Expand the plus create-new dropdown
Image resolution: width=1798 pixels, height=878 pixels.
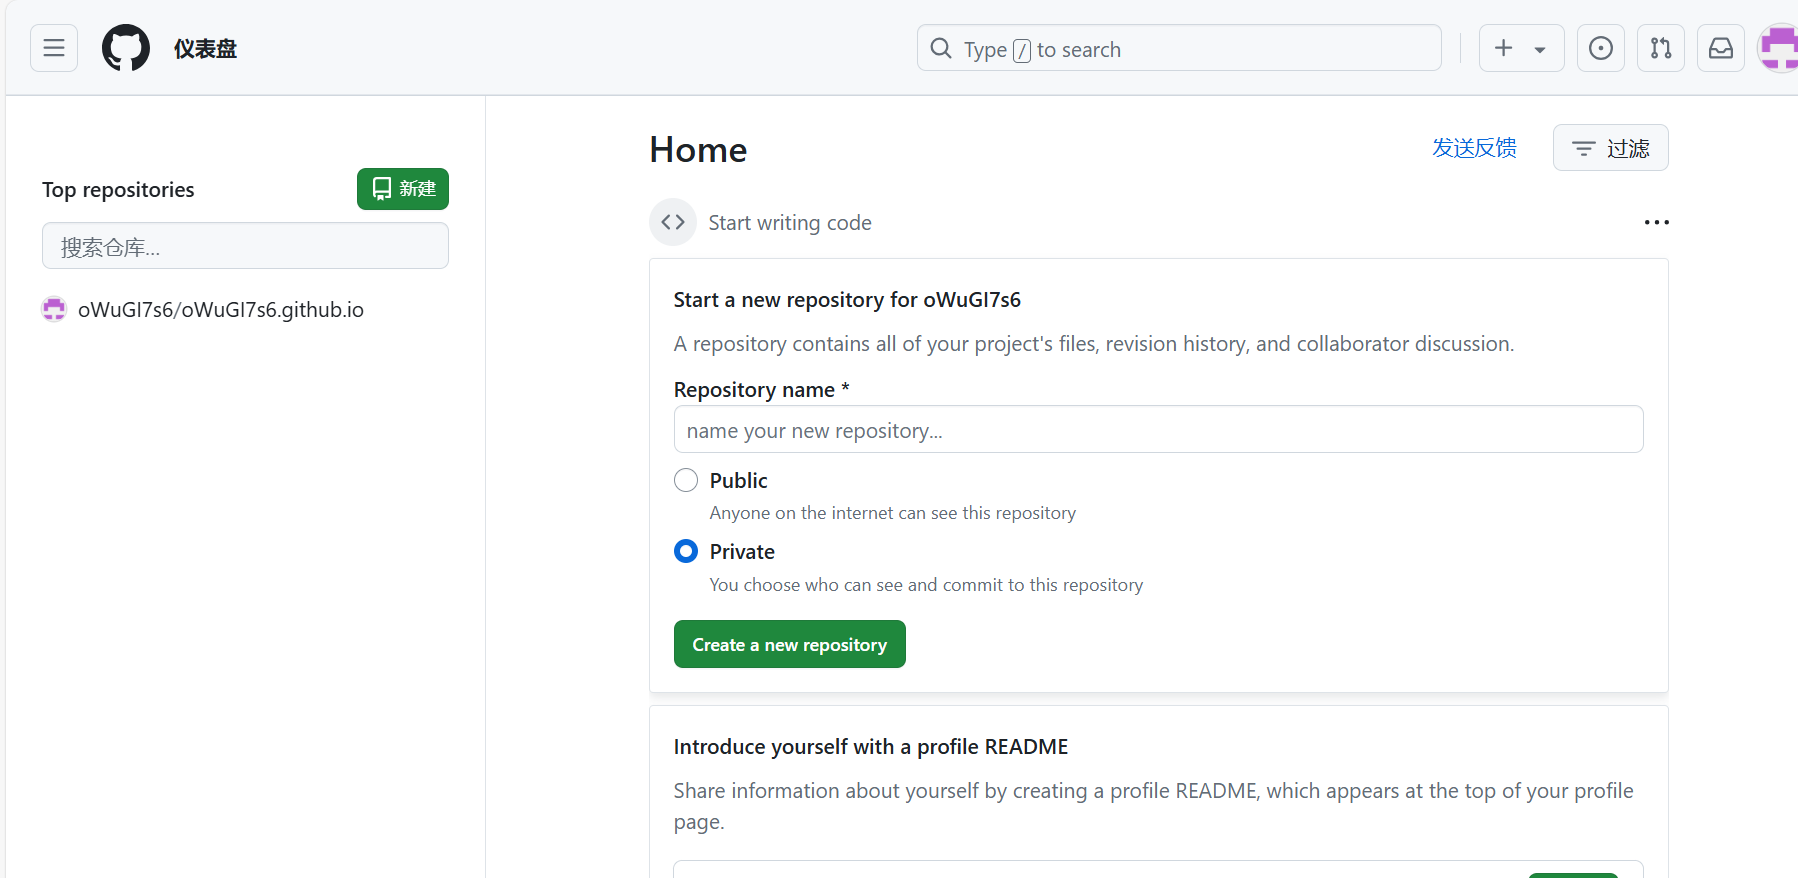tap(1521, 48)
